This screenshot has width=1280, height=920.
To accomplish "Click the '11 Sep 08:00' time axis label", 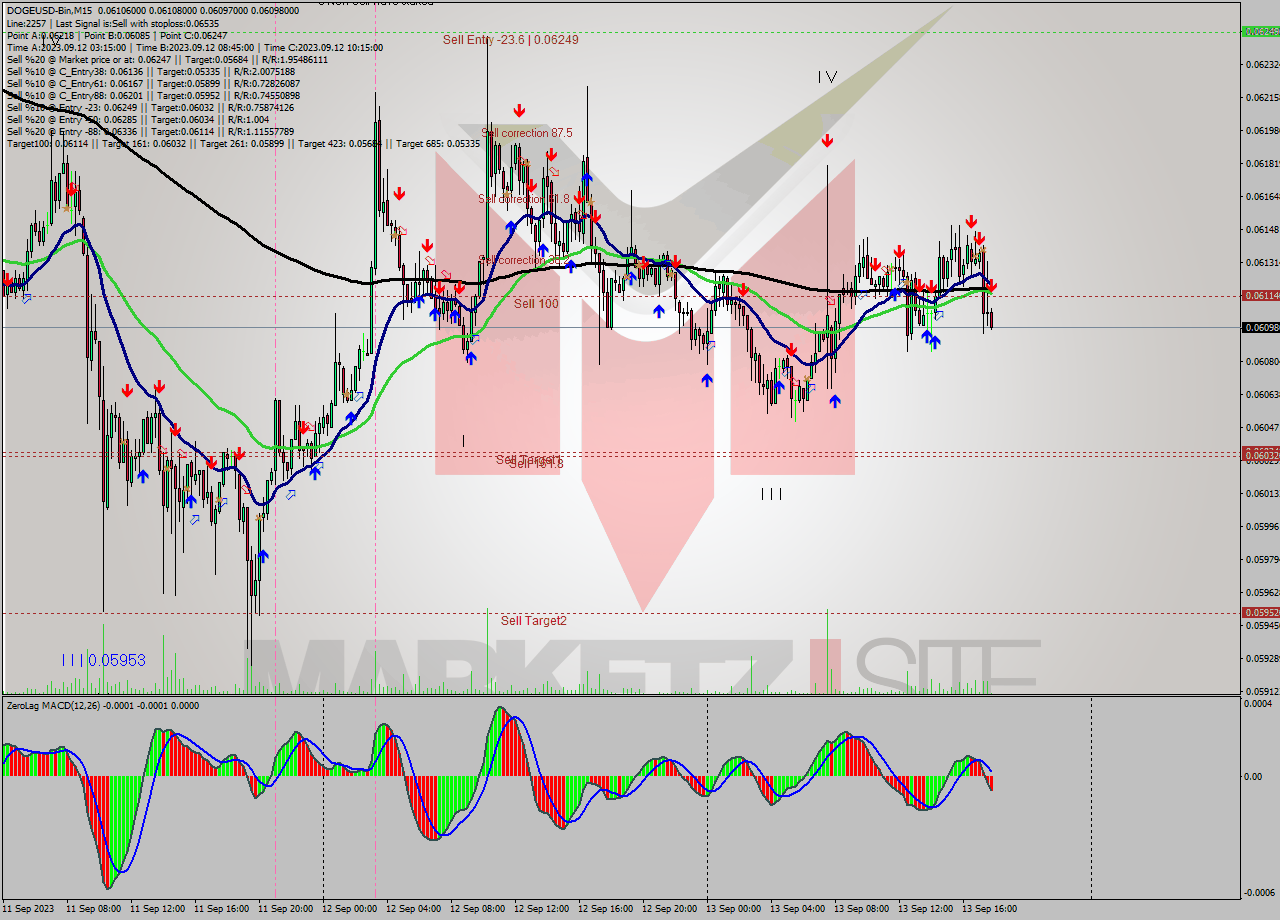I will (x=93, y=909).
